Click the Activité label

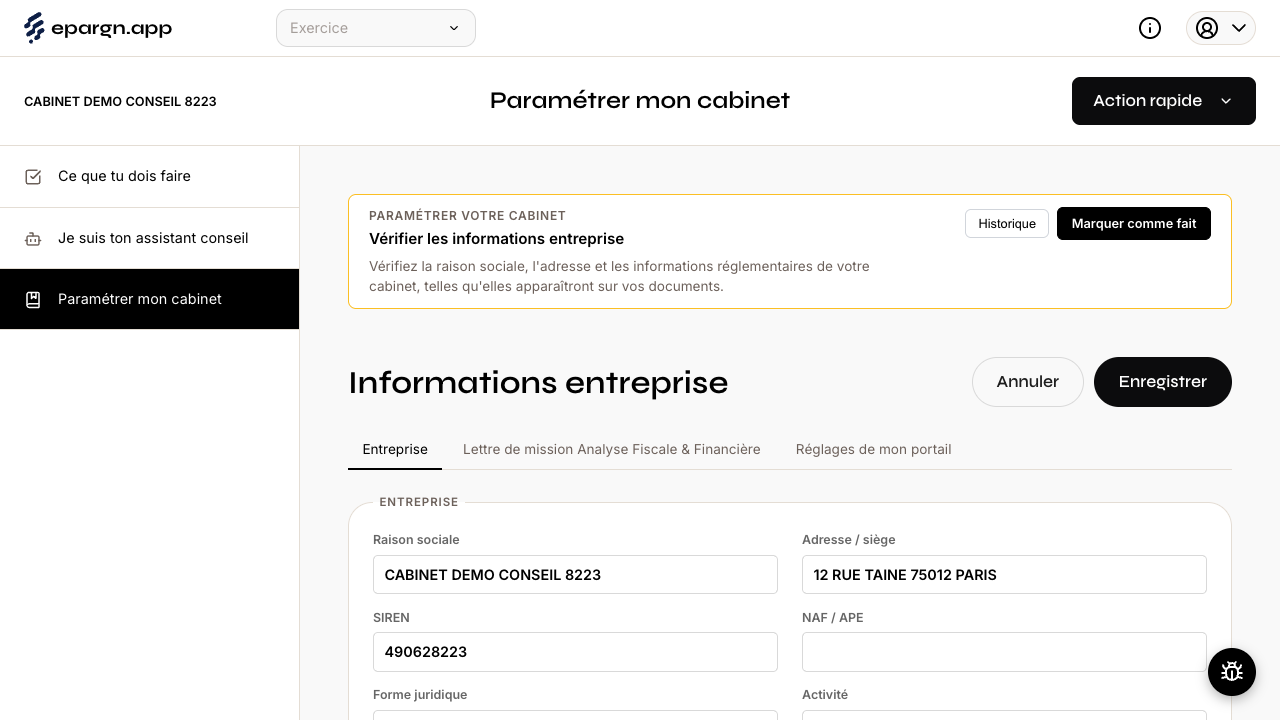click(825, 695)
